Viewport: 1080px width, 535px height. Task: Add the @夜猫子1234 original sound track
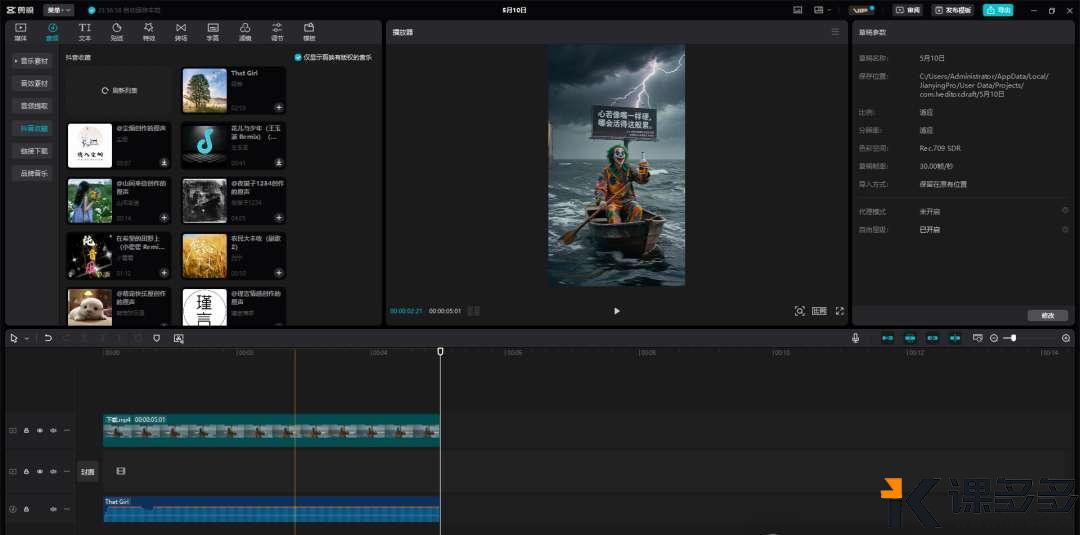(x=279, y=218)
